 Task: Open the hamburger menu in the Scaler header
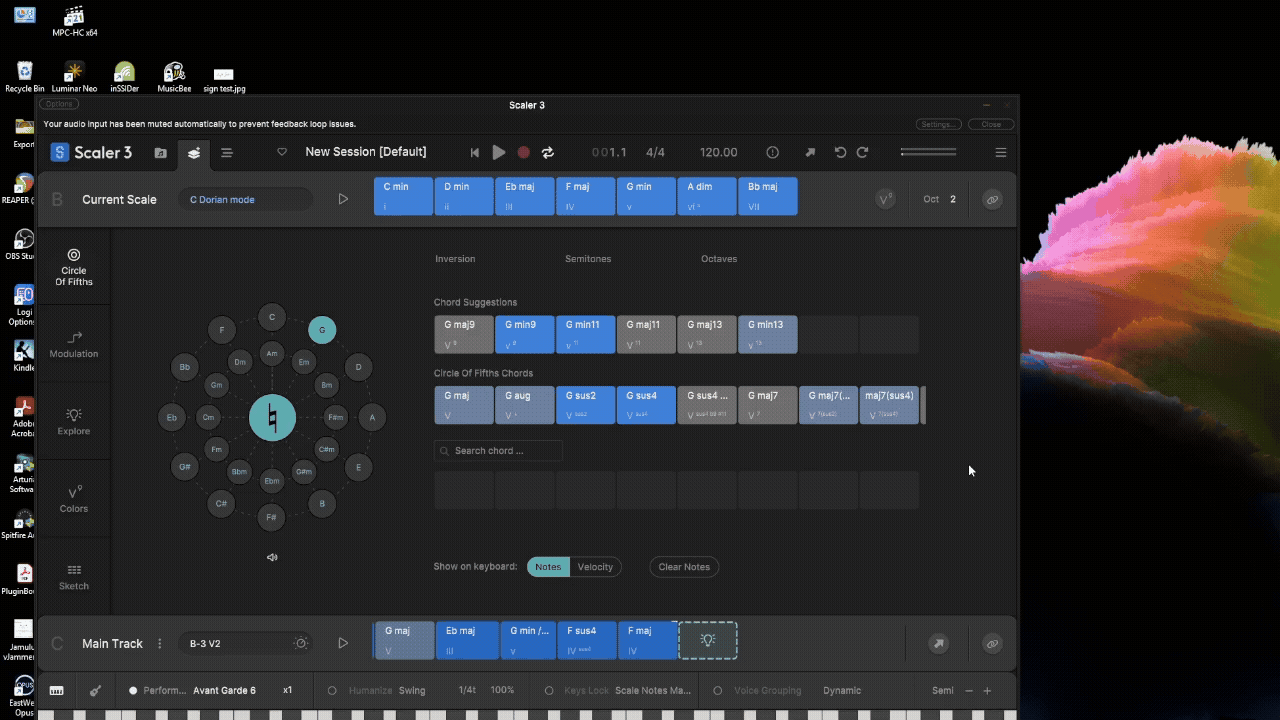tap(1000, 153)
